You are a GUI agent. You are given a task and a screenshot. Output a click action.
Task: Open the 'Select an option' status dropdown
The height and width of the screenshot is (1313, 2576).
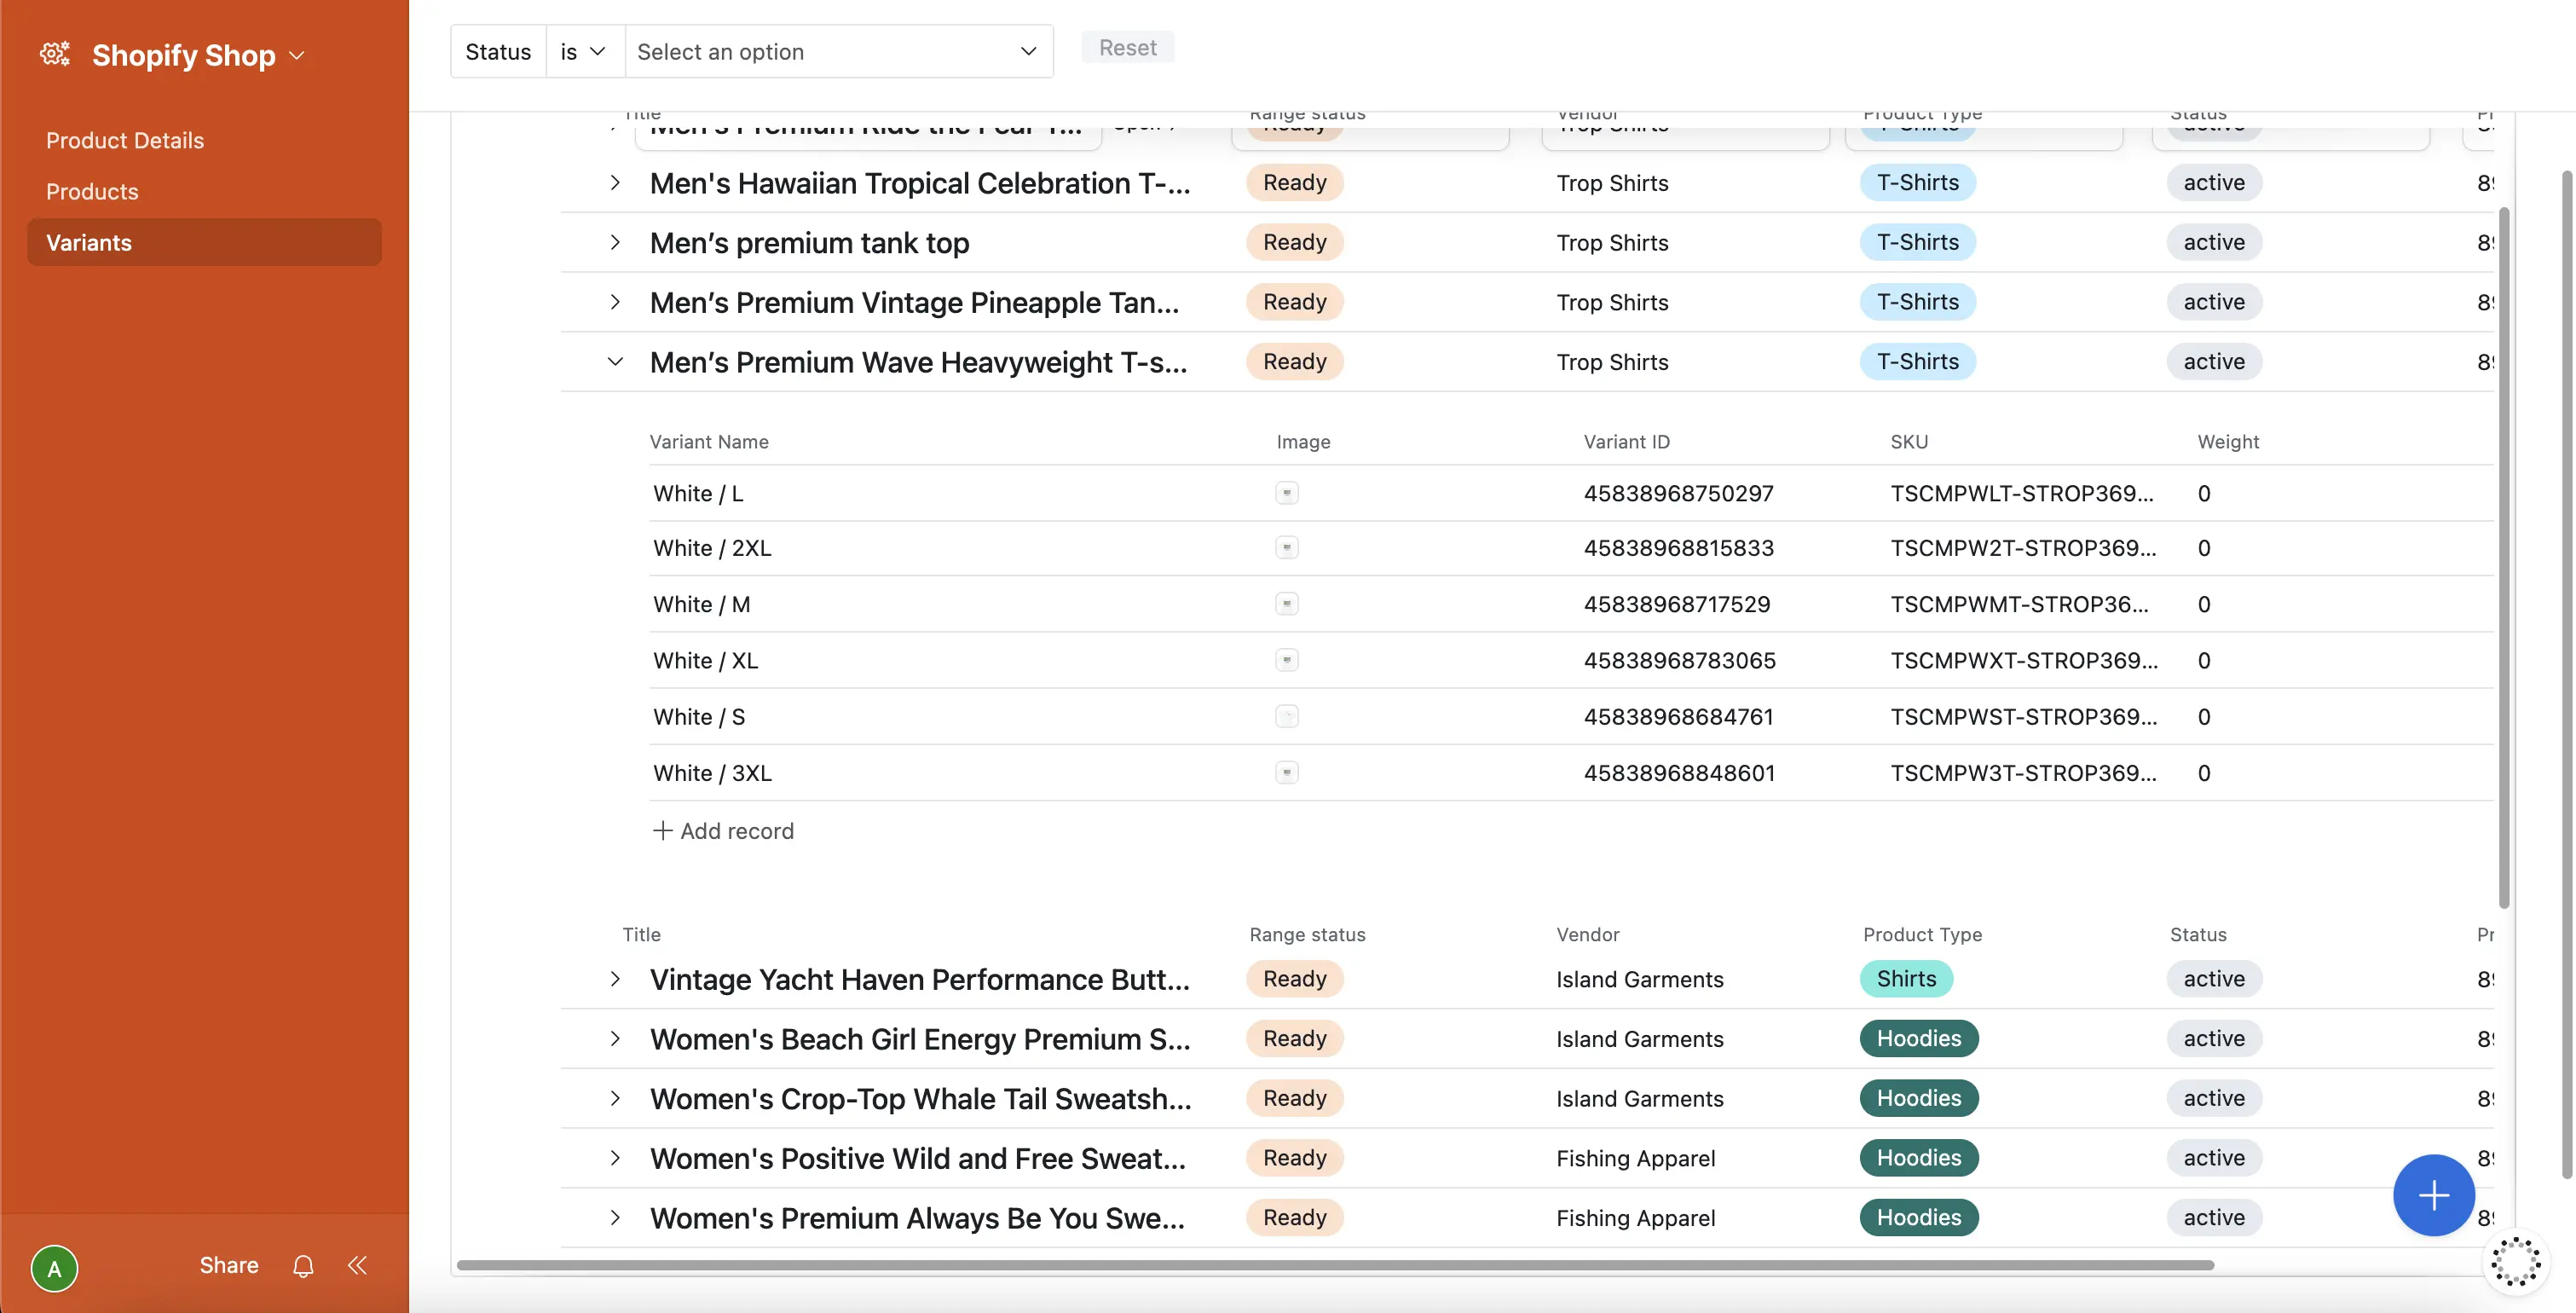[x=838, y=52]
